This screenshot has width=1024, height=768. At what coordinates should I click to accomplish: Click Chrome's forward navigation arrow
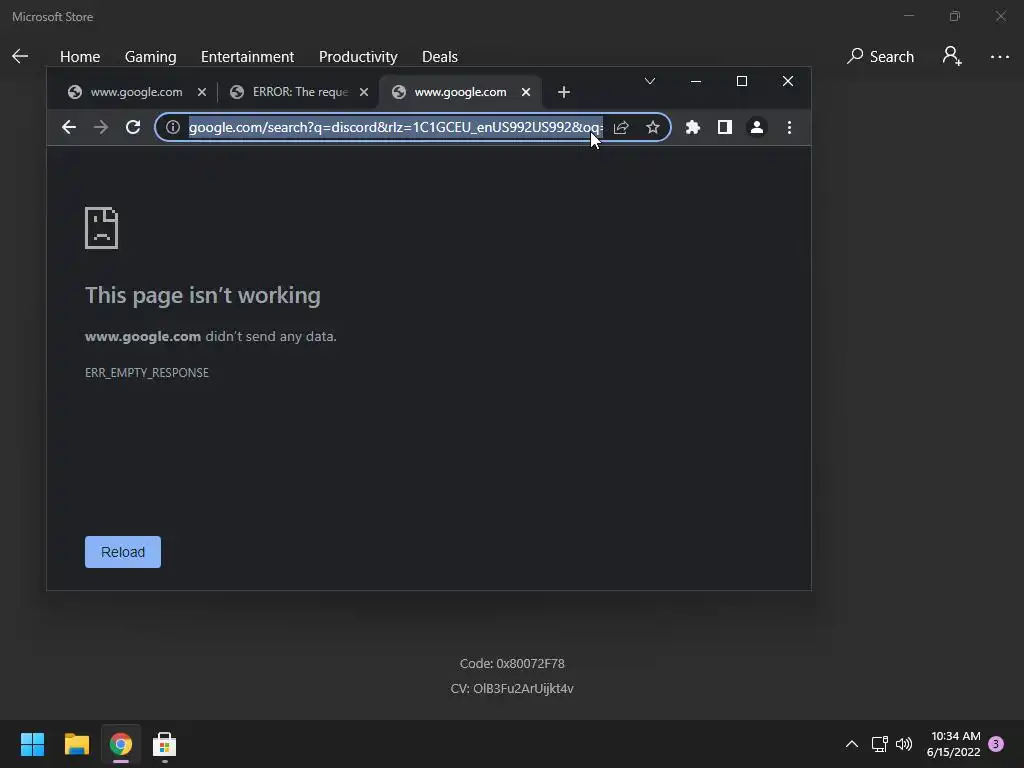[101, 127]
